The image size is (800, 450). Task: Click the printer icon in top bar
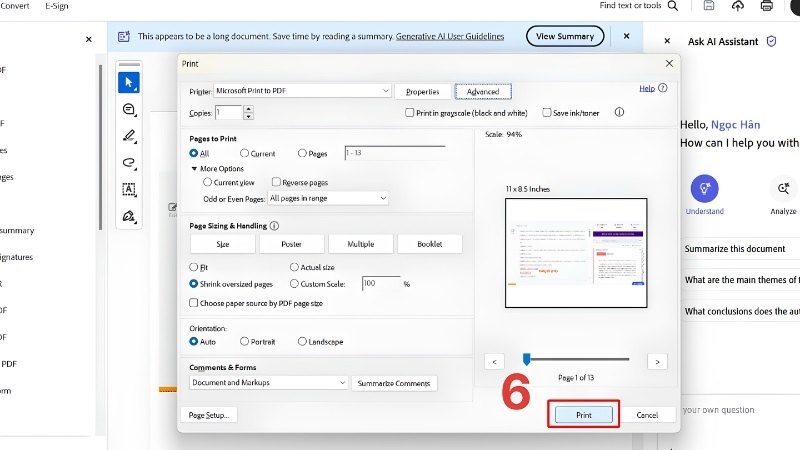[x=766, y=6]
